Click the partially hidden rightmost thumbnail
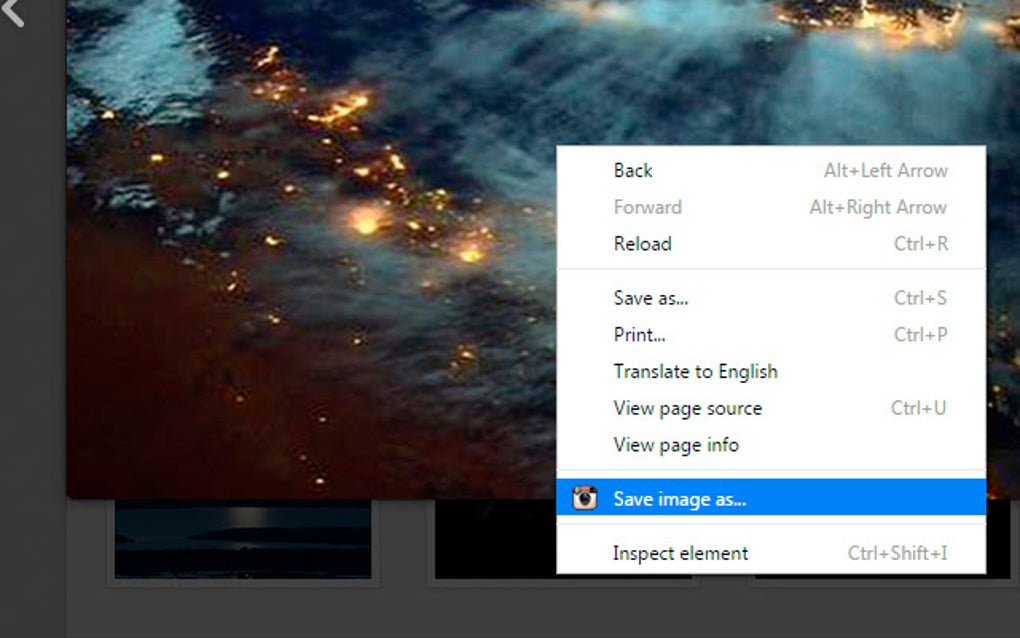The width and height of the screenshot is (1020, 638). pos(1000,538)
